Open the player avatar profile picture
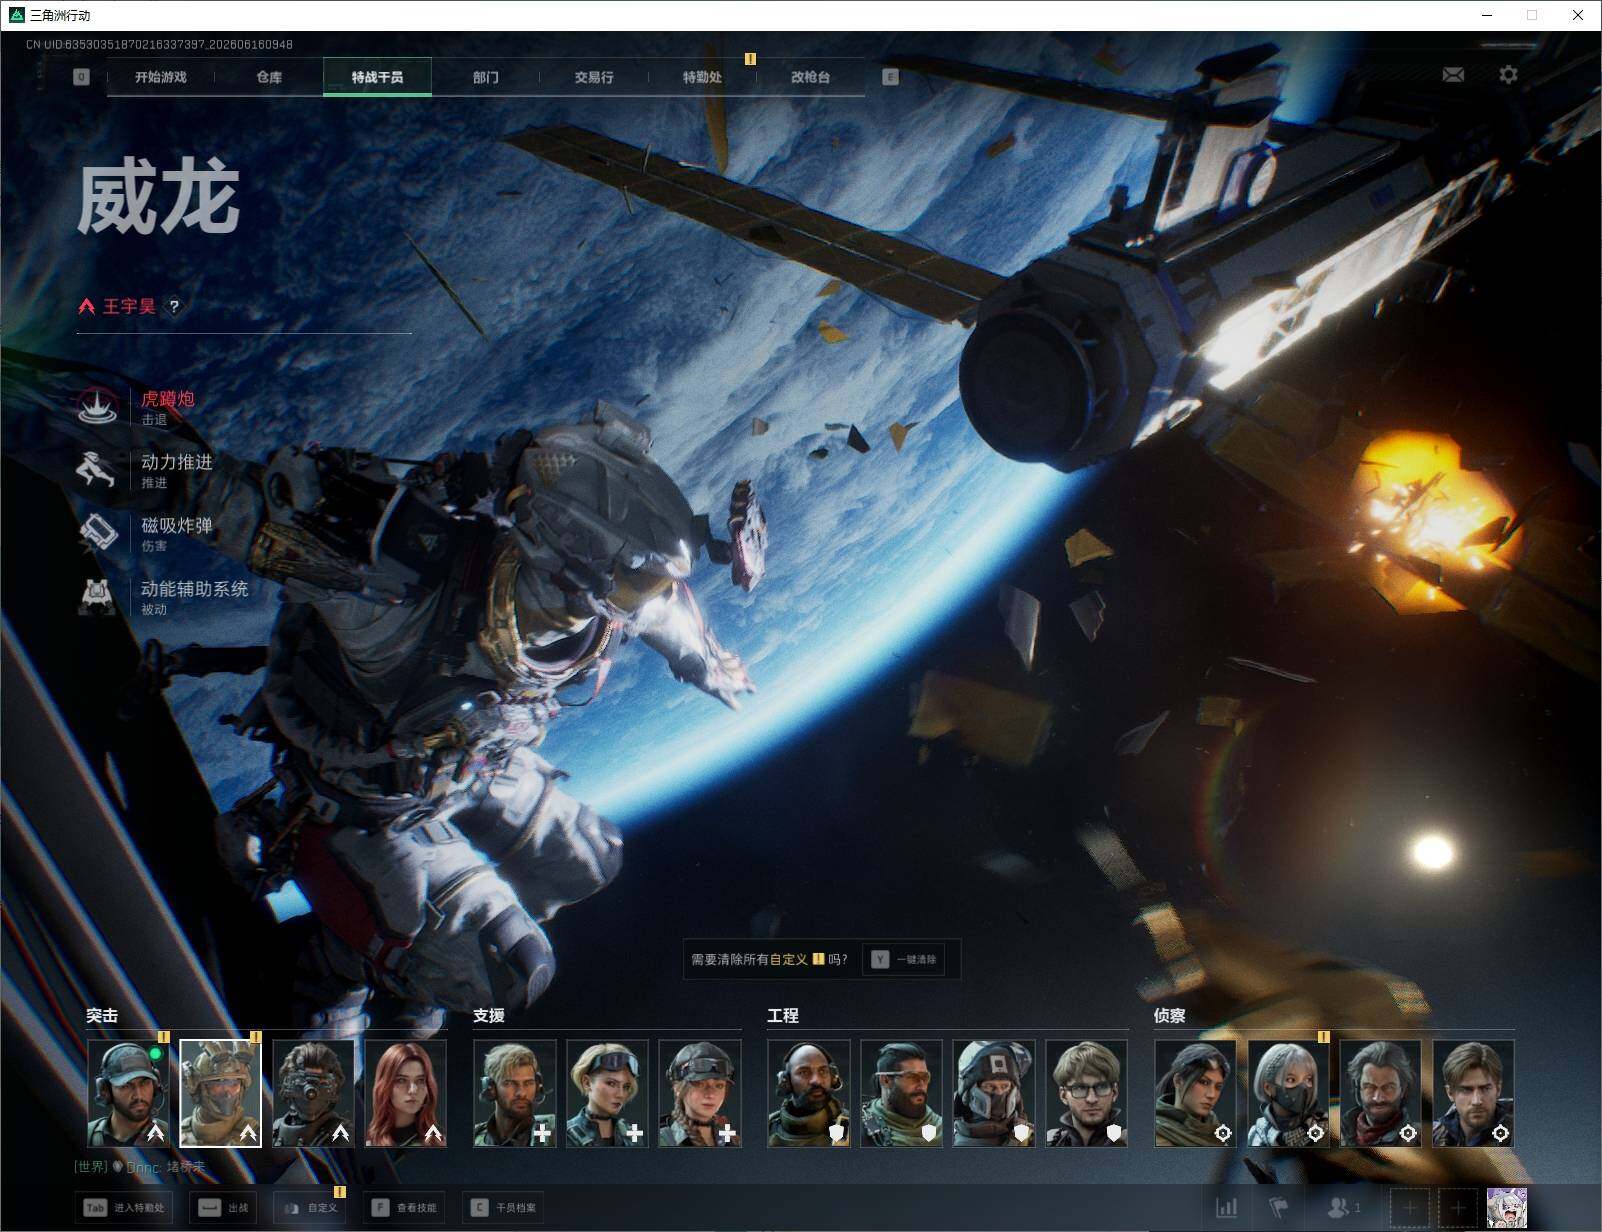 1507,1208
